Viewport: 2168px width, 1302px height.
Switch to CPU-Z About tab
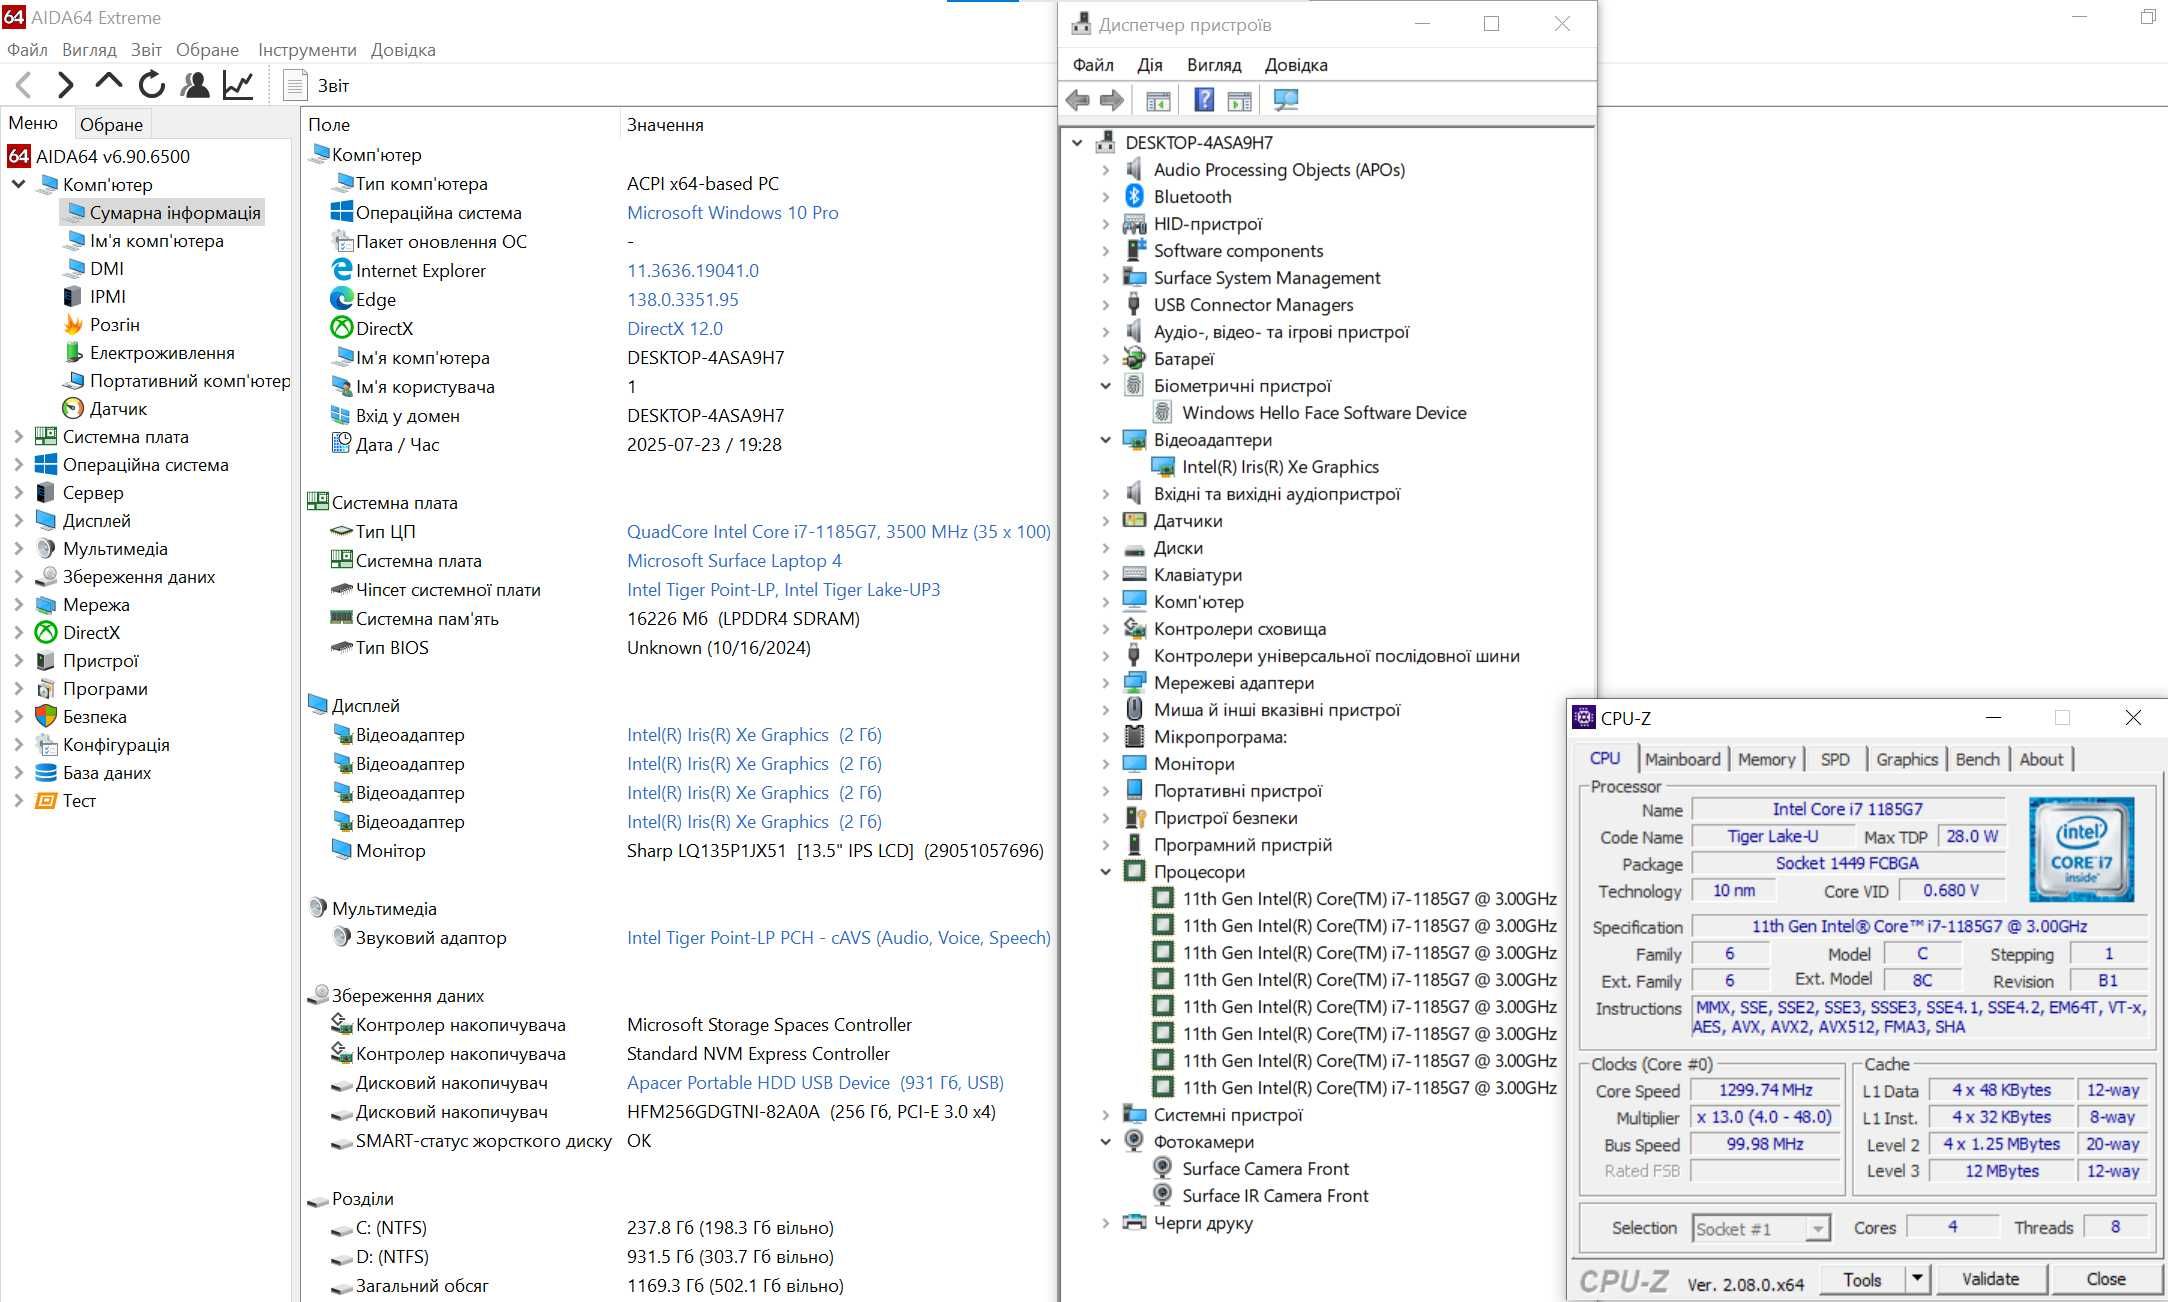(2041, 760)
